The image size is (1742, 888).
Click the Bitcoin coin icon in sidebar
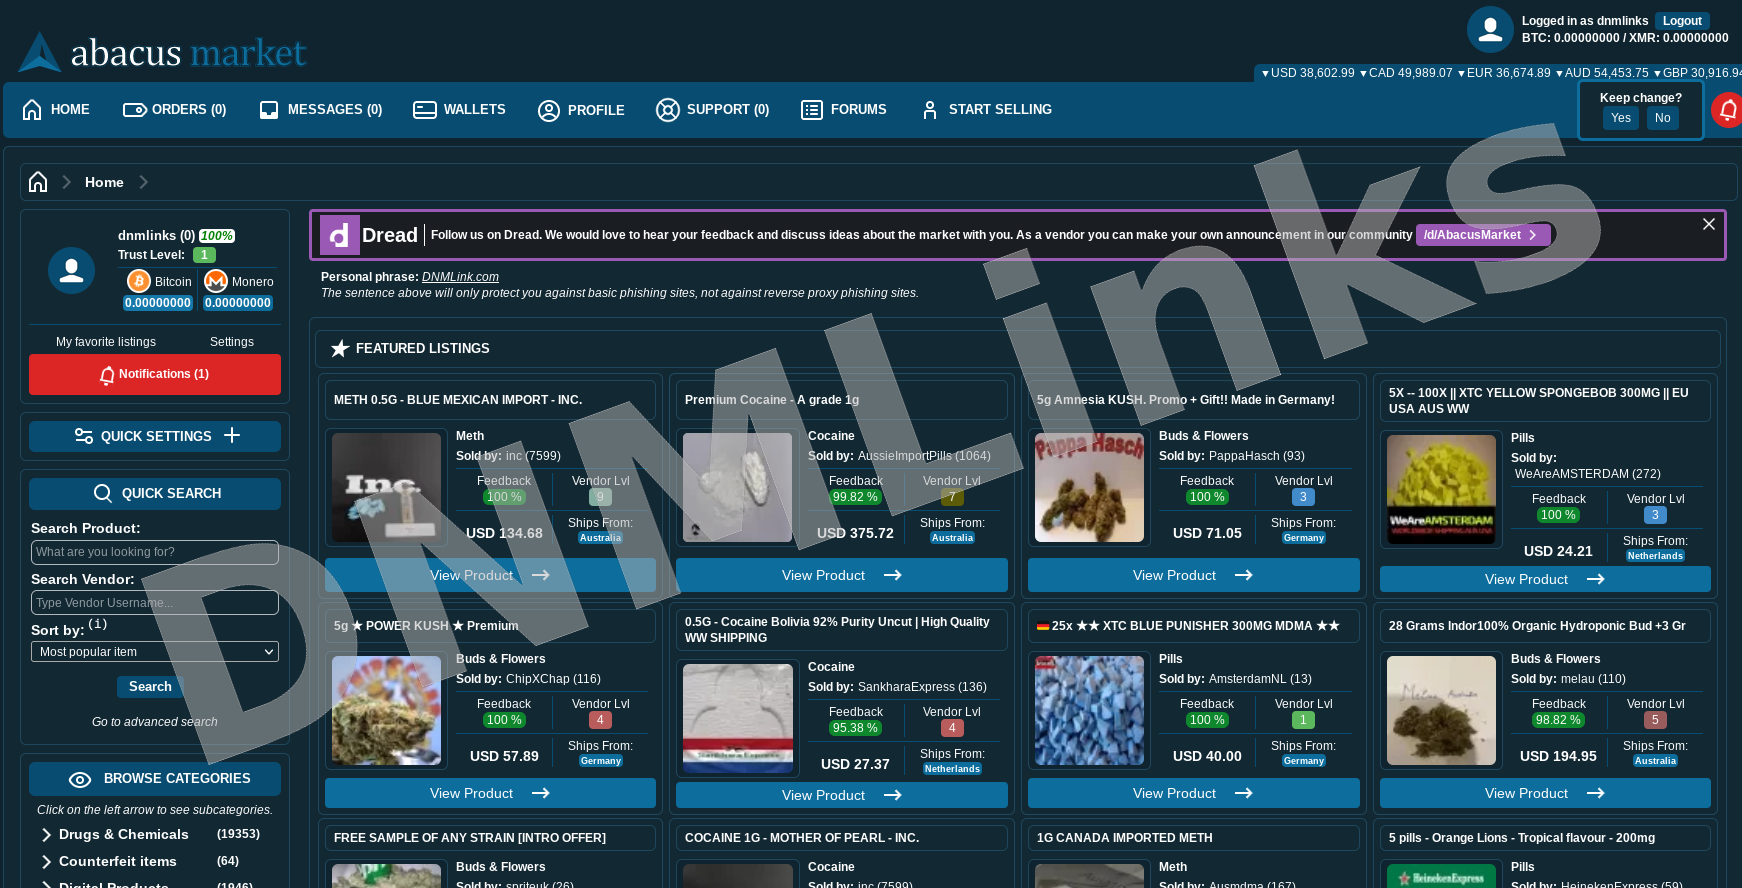pyautogui.click(x=139, y=282)
